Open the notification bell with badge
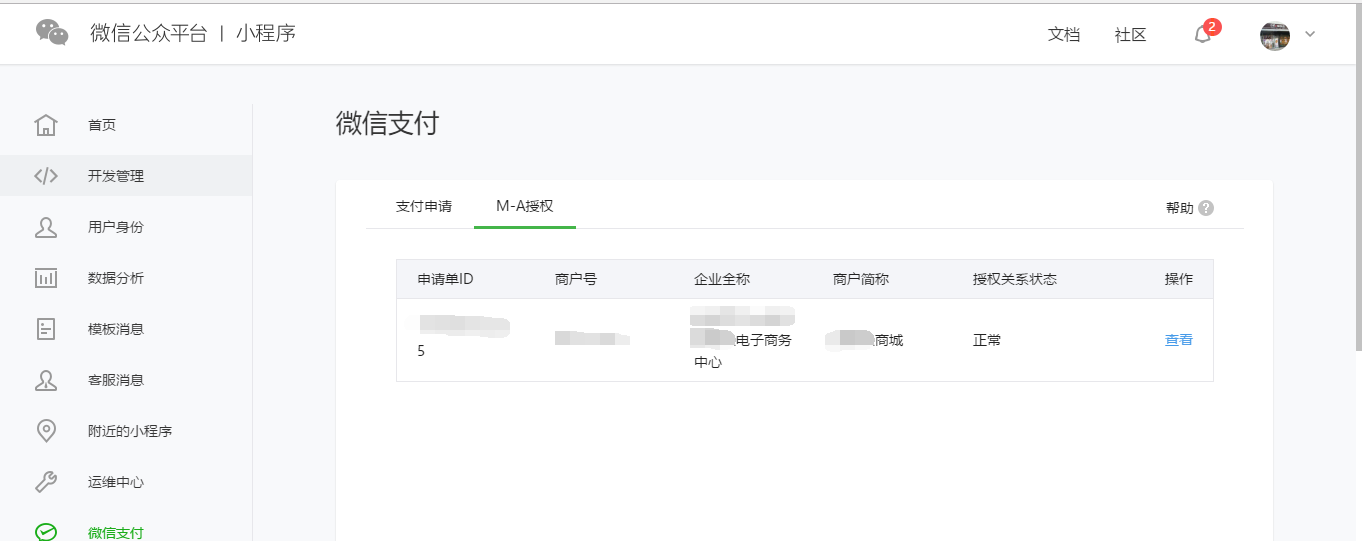1362x541 pixels. coord(1203,35)
